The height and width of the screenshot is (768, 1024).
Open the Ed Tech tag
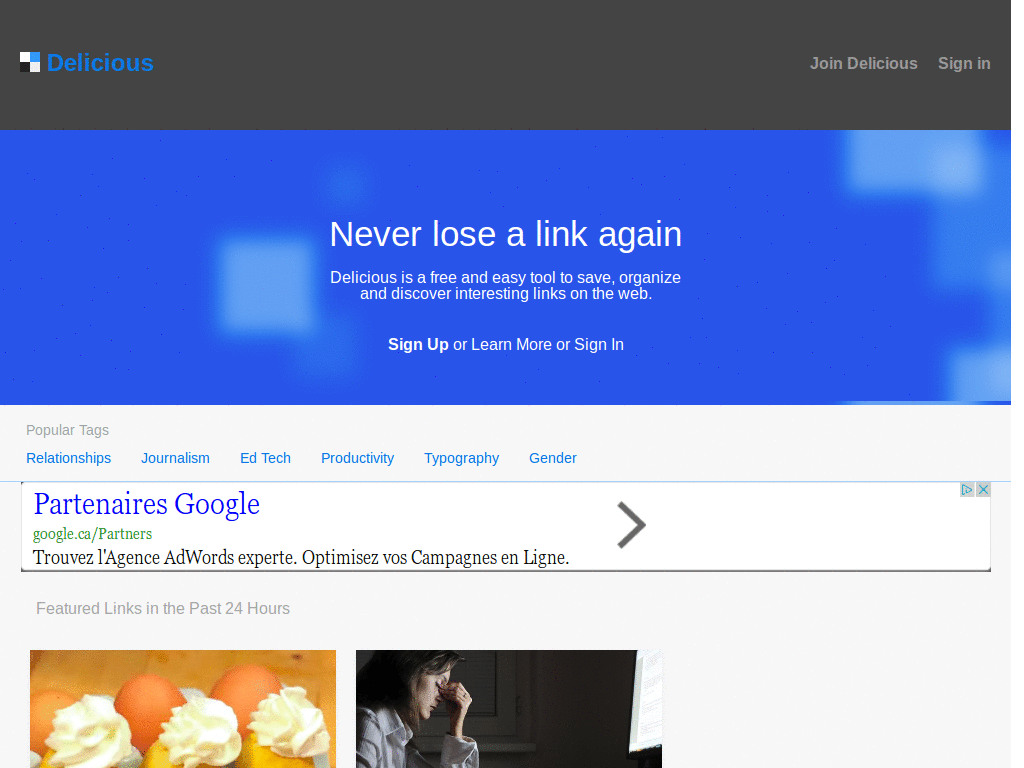coord(265,458)
